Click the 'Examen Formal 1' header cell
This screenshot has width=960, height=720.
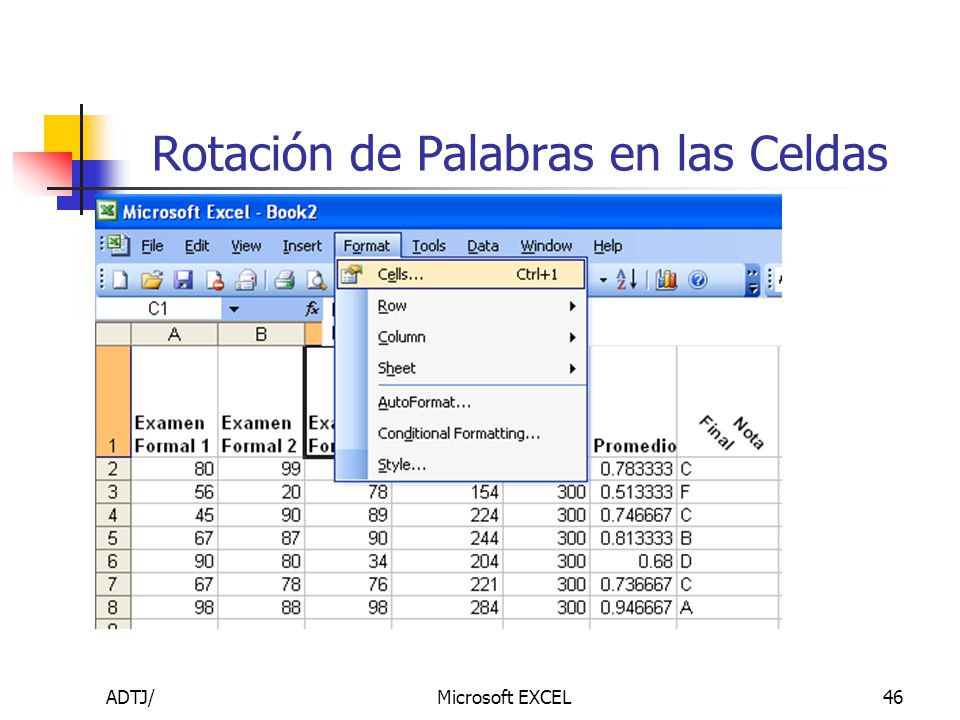(x=174, y=402)
